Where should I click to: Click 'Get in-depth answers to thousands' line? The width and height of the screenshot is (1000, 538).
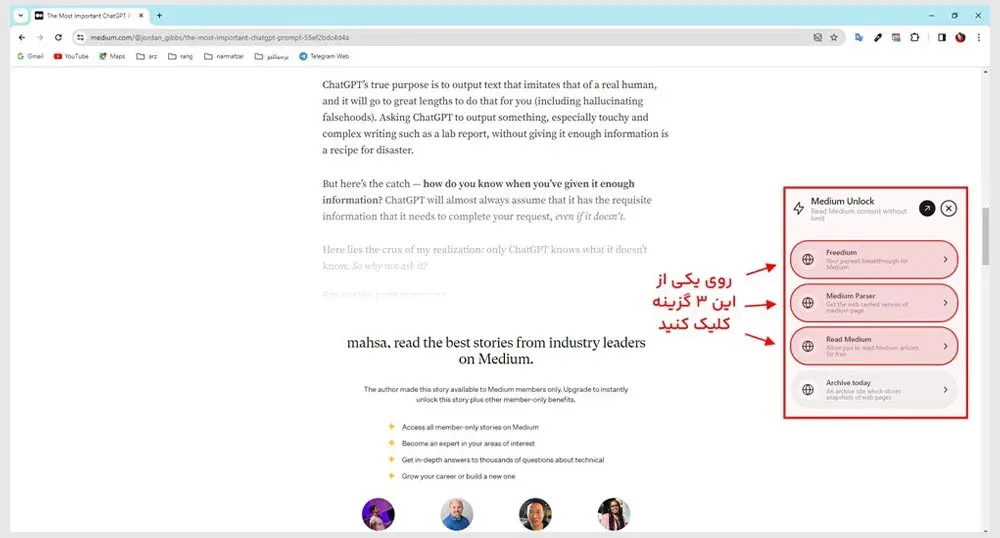coord(503,460)
